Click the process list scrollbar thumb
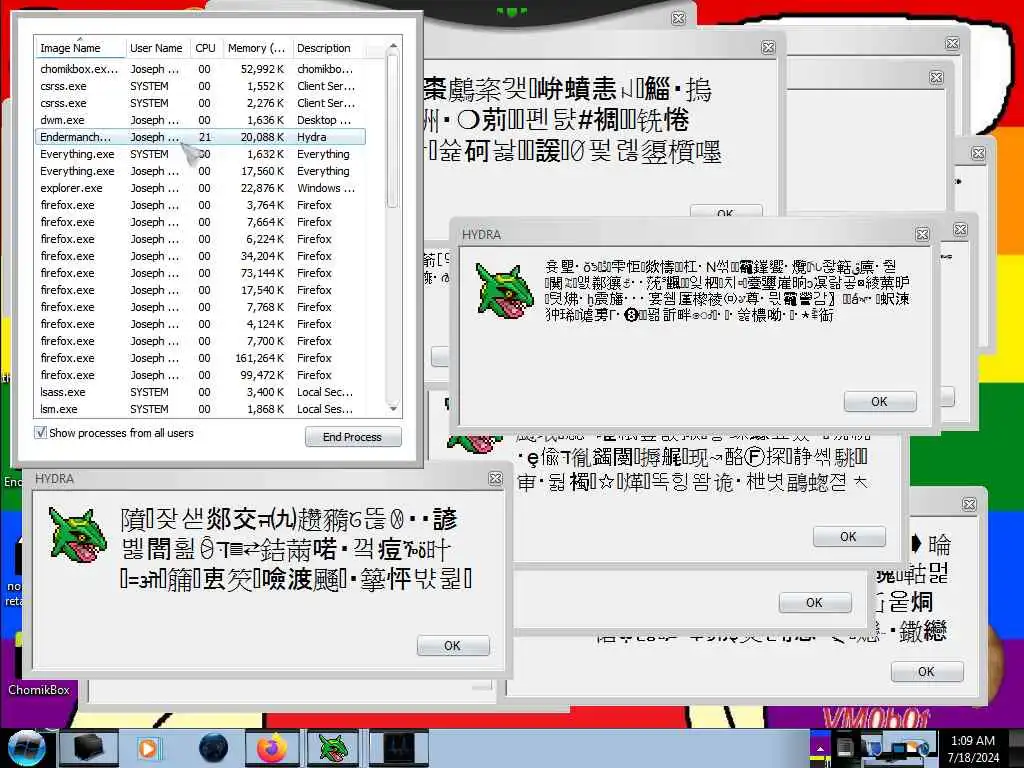 [393, 131]
